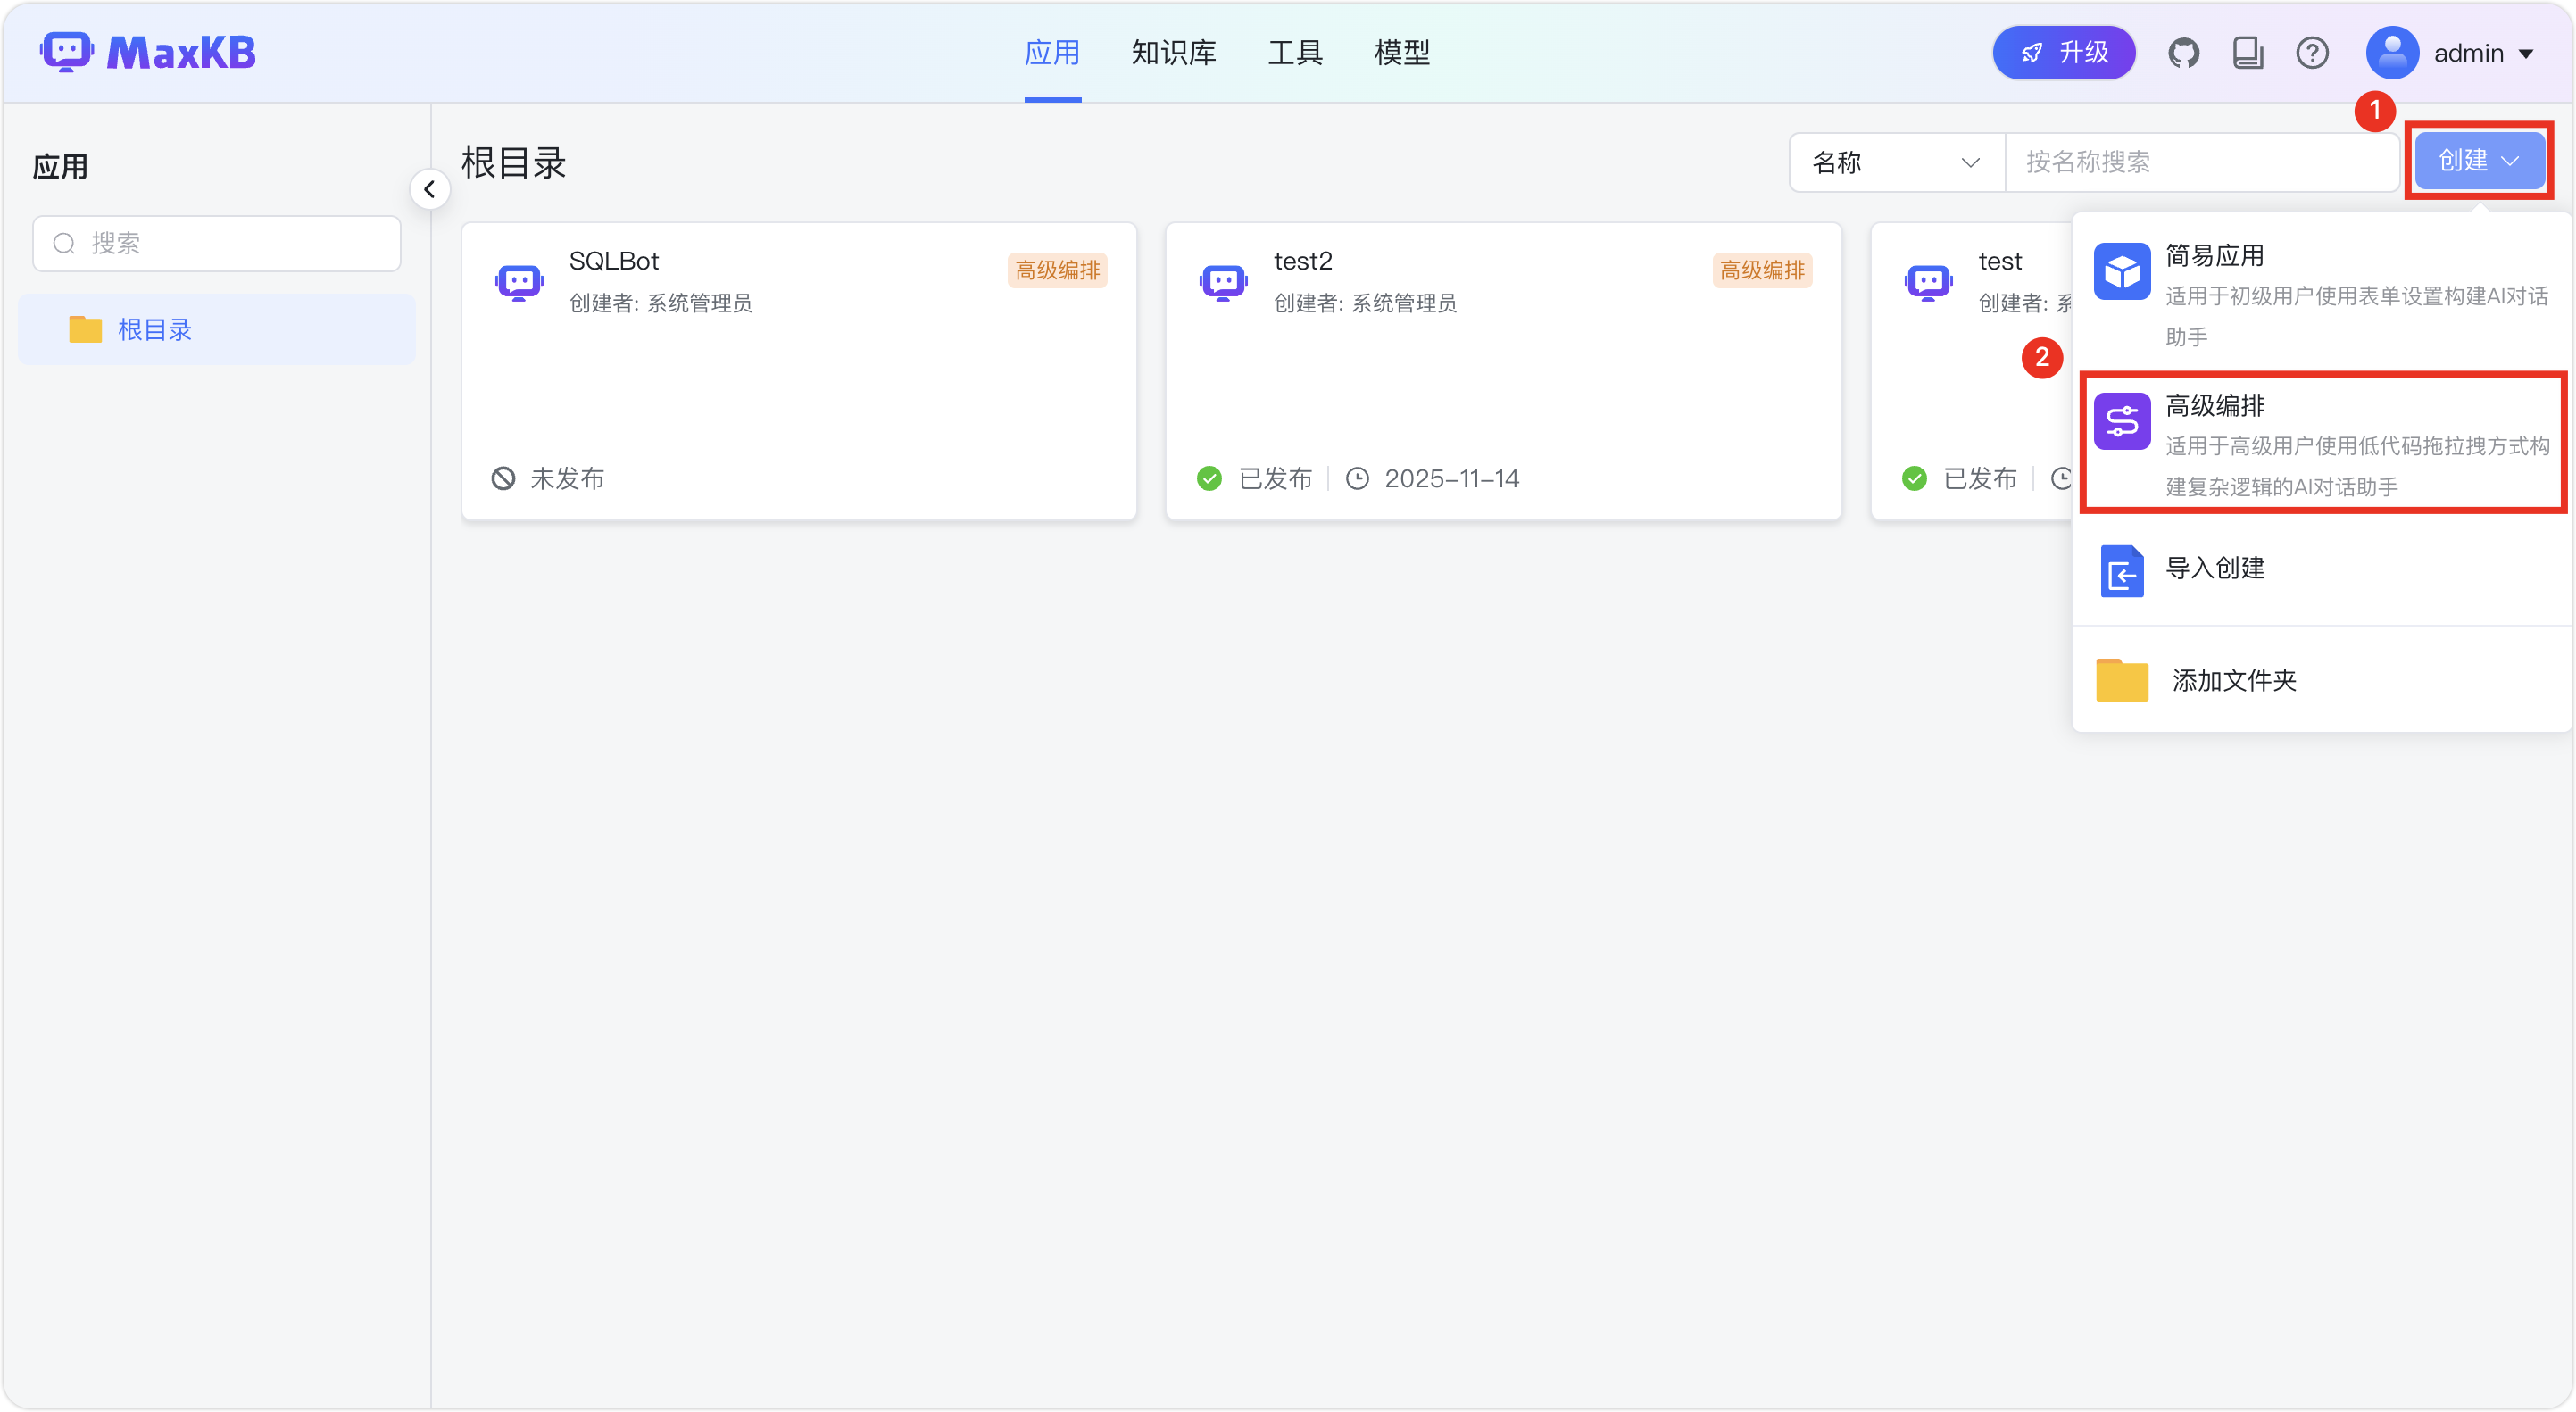Select the 简易应用 cube icon

click(2122, 270)
